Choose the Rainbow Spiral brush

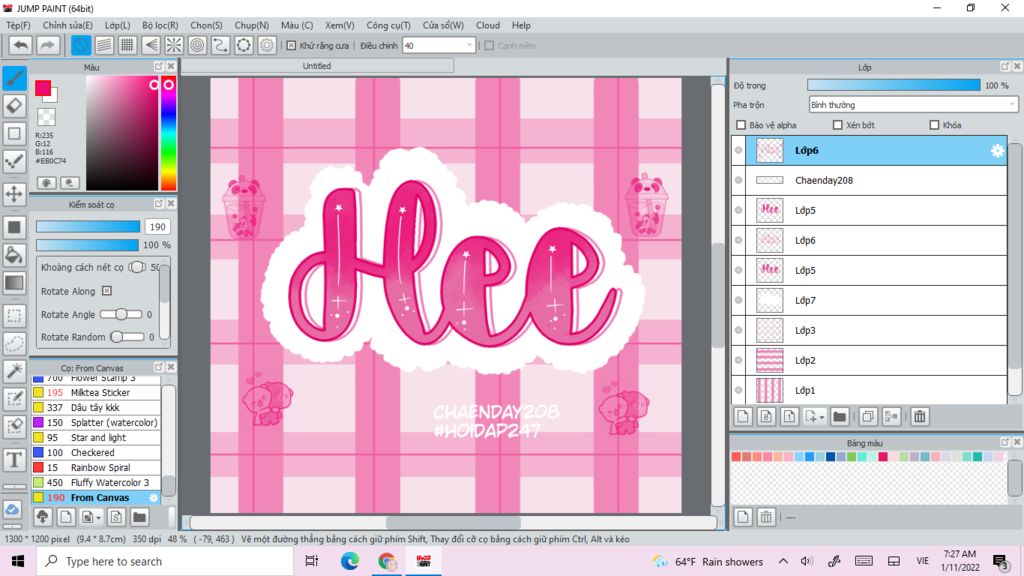tap(95, 468)
